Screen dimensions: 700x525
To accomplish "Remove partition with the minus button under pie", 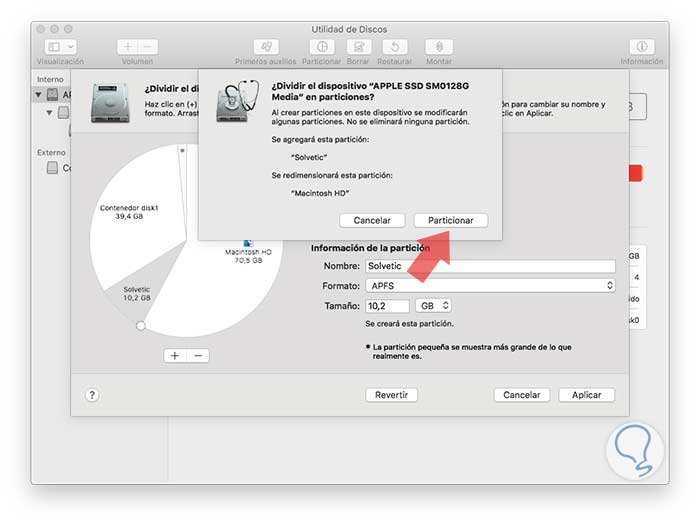I will coord(198,355).
